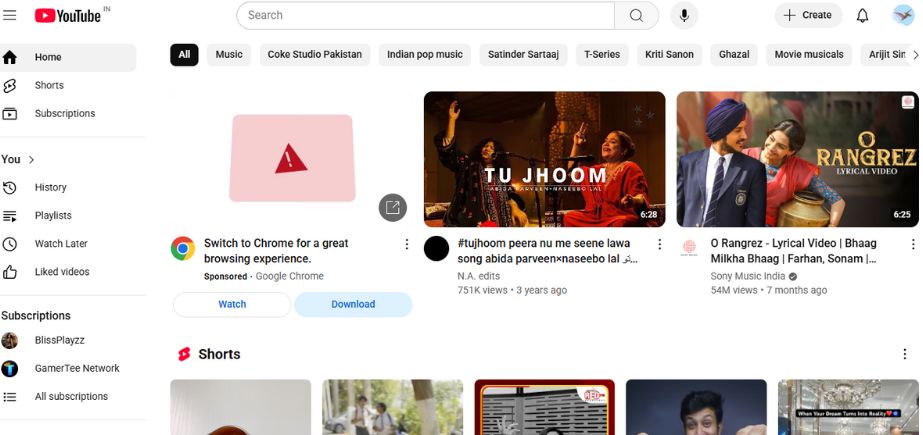This screenshot has height=435, width=923.
Task: Click the Google Chrome ad logo
Action: pyautogui.click(x=183, y=248)
